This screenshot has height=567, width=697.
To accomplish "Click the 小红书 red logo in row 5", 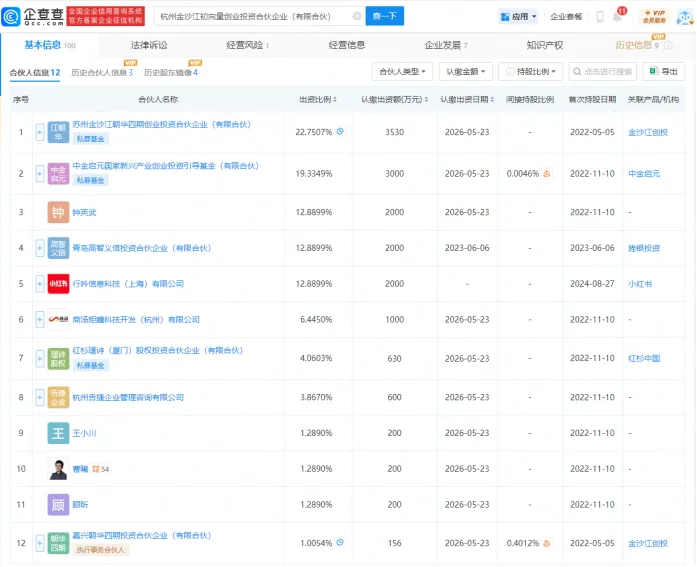I will (59, 284).
